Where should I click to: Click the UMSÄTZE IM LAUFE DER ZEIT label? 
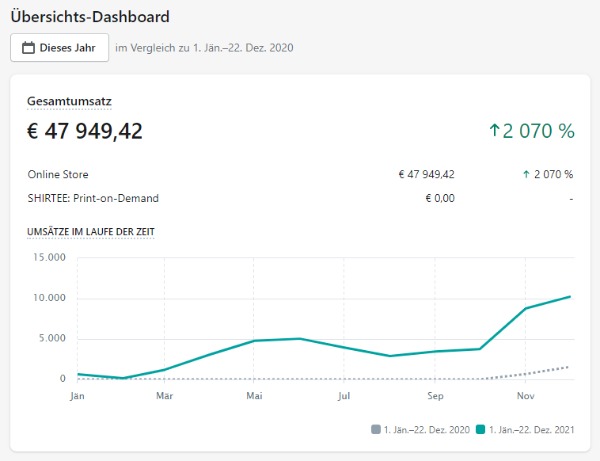90,232
